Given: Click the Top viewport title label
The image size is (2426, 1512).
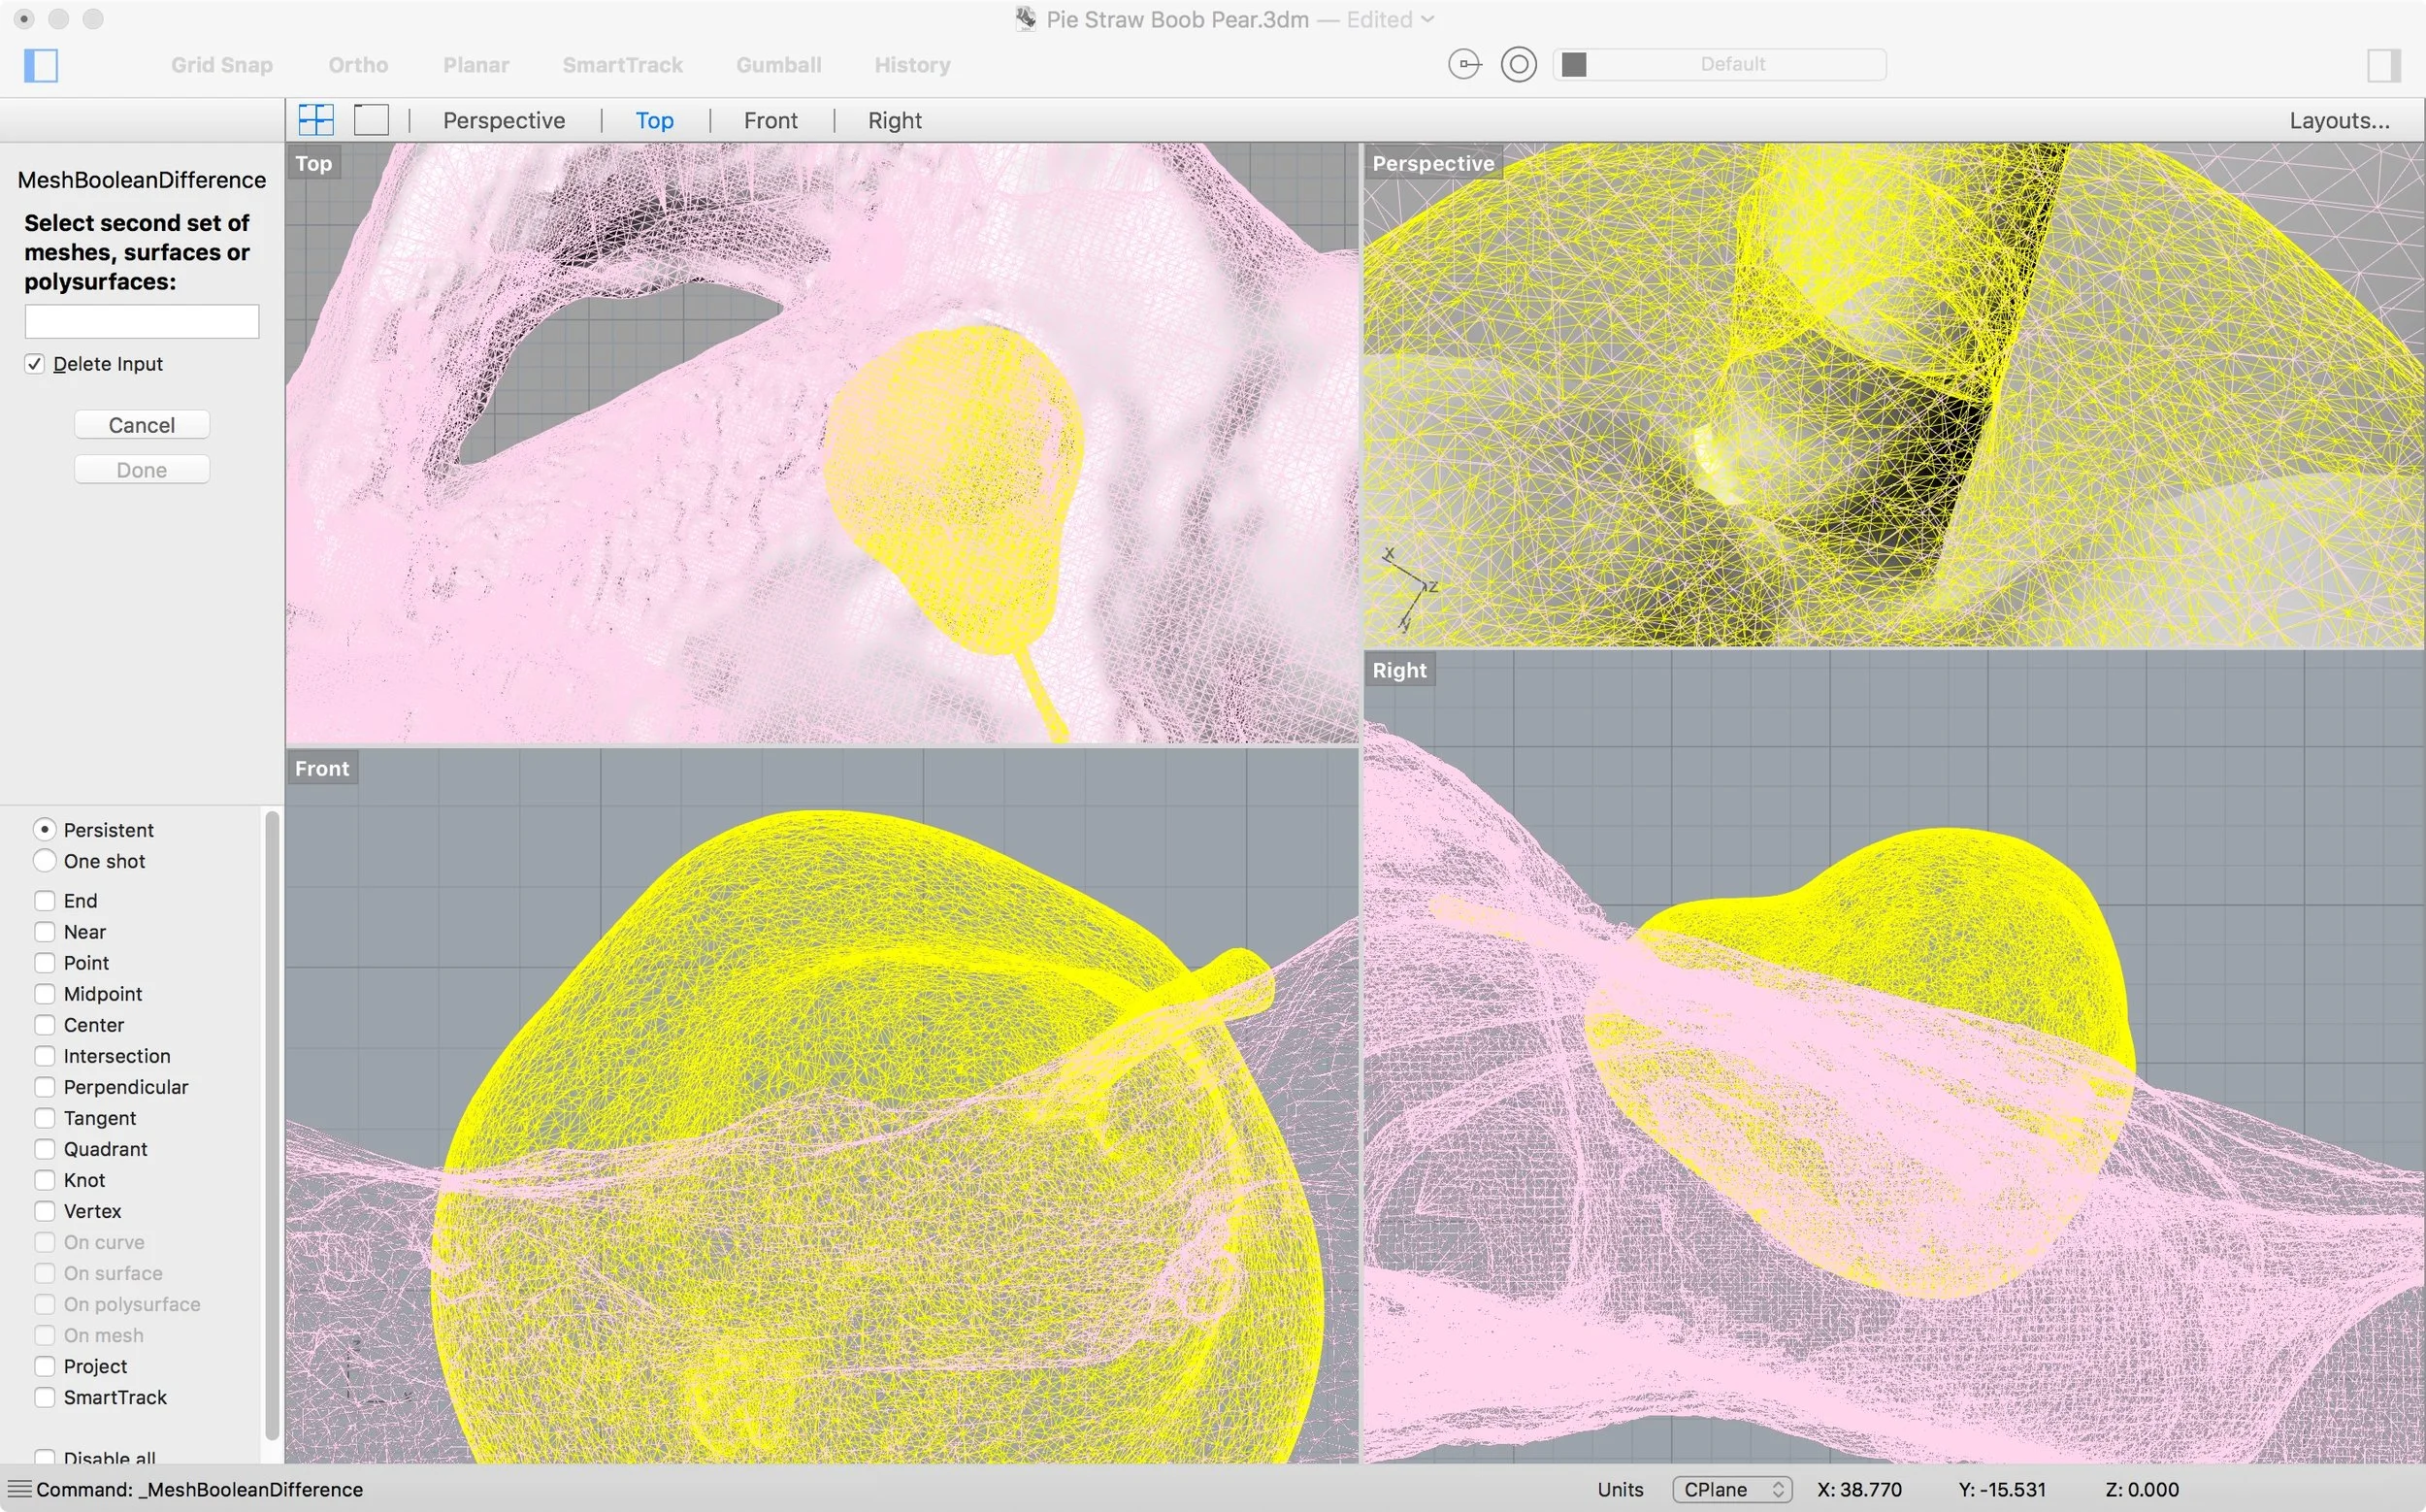Looking at the screenshot, I should click(313, 163).
